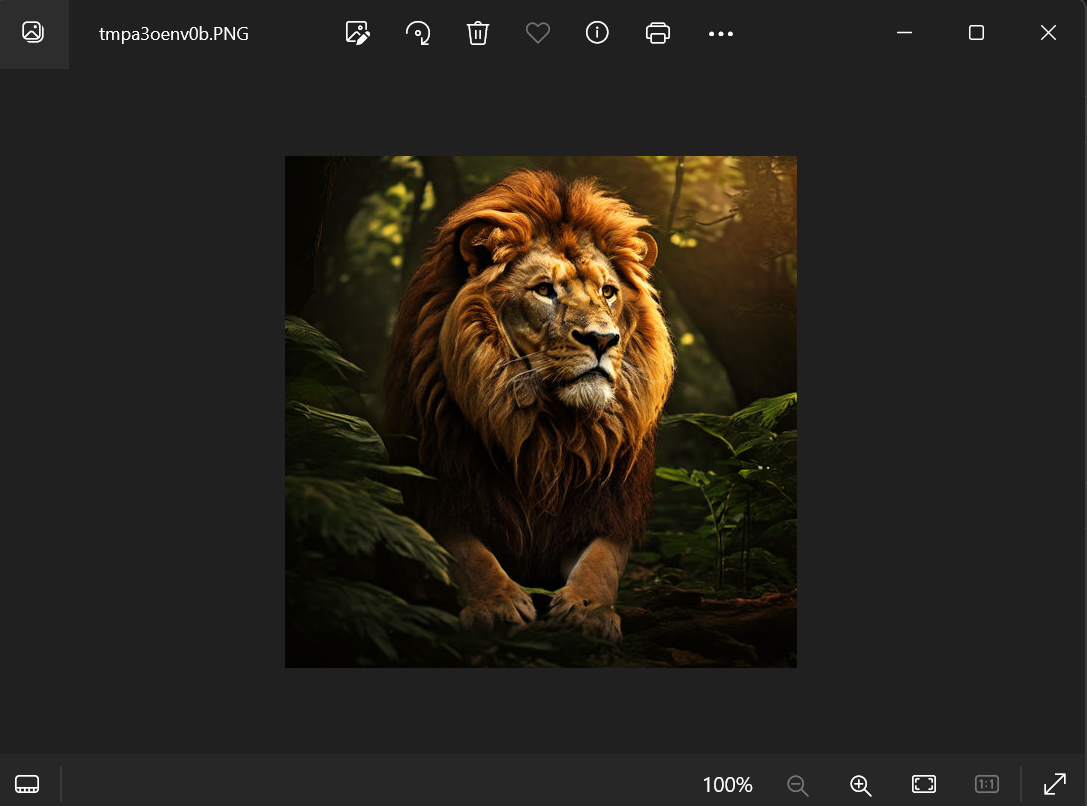Show file information panel
This screenshot has height=806, width=1087.
point(597,33)
